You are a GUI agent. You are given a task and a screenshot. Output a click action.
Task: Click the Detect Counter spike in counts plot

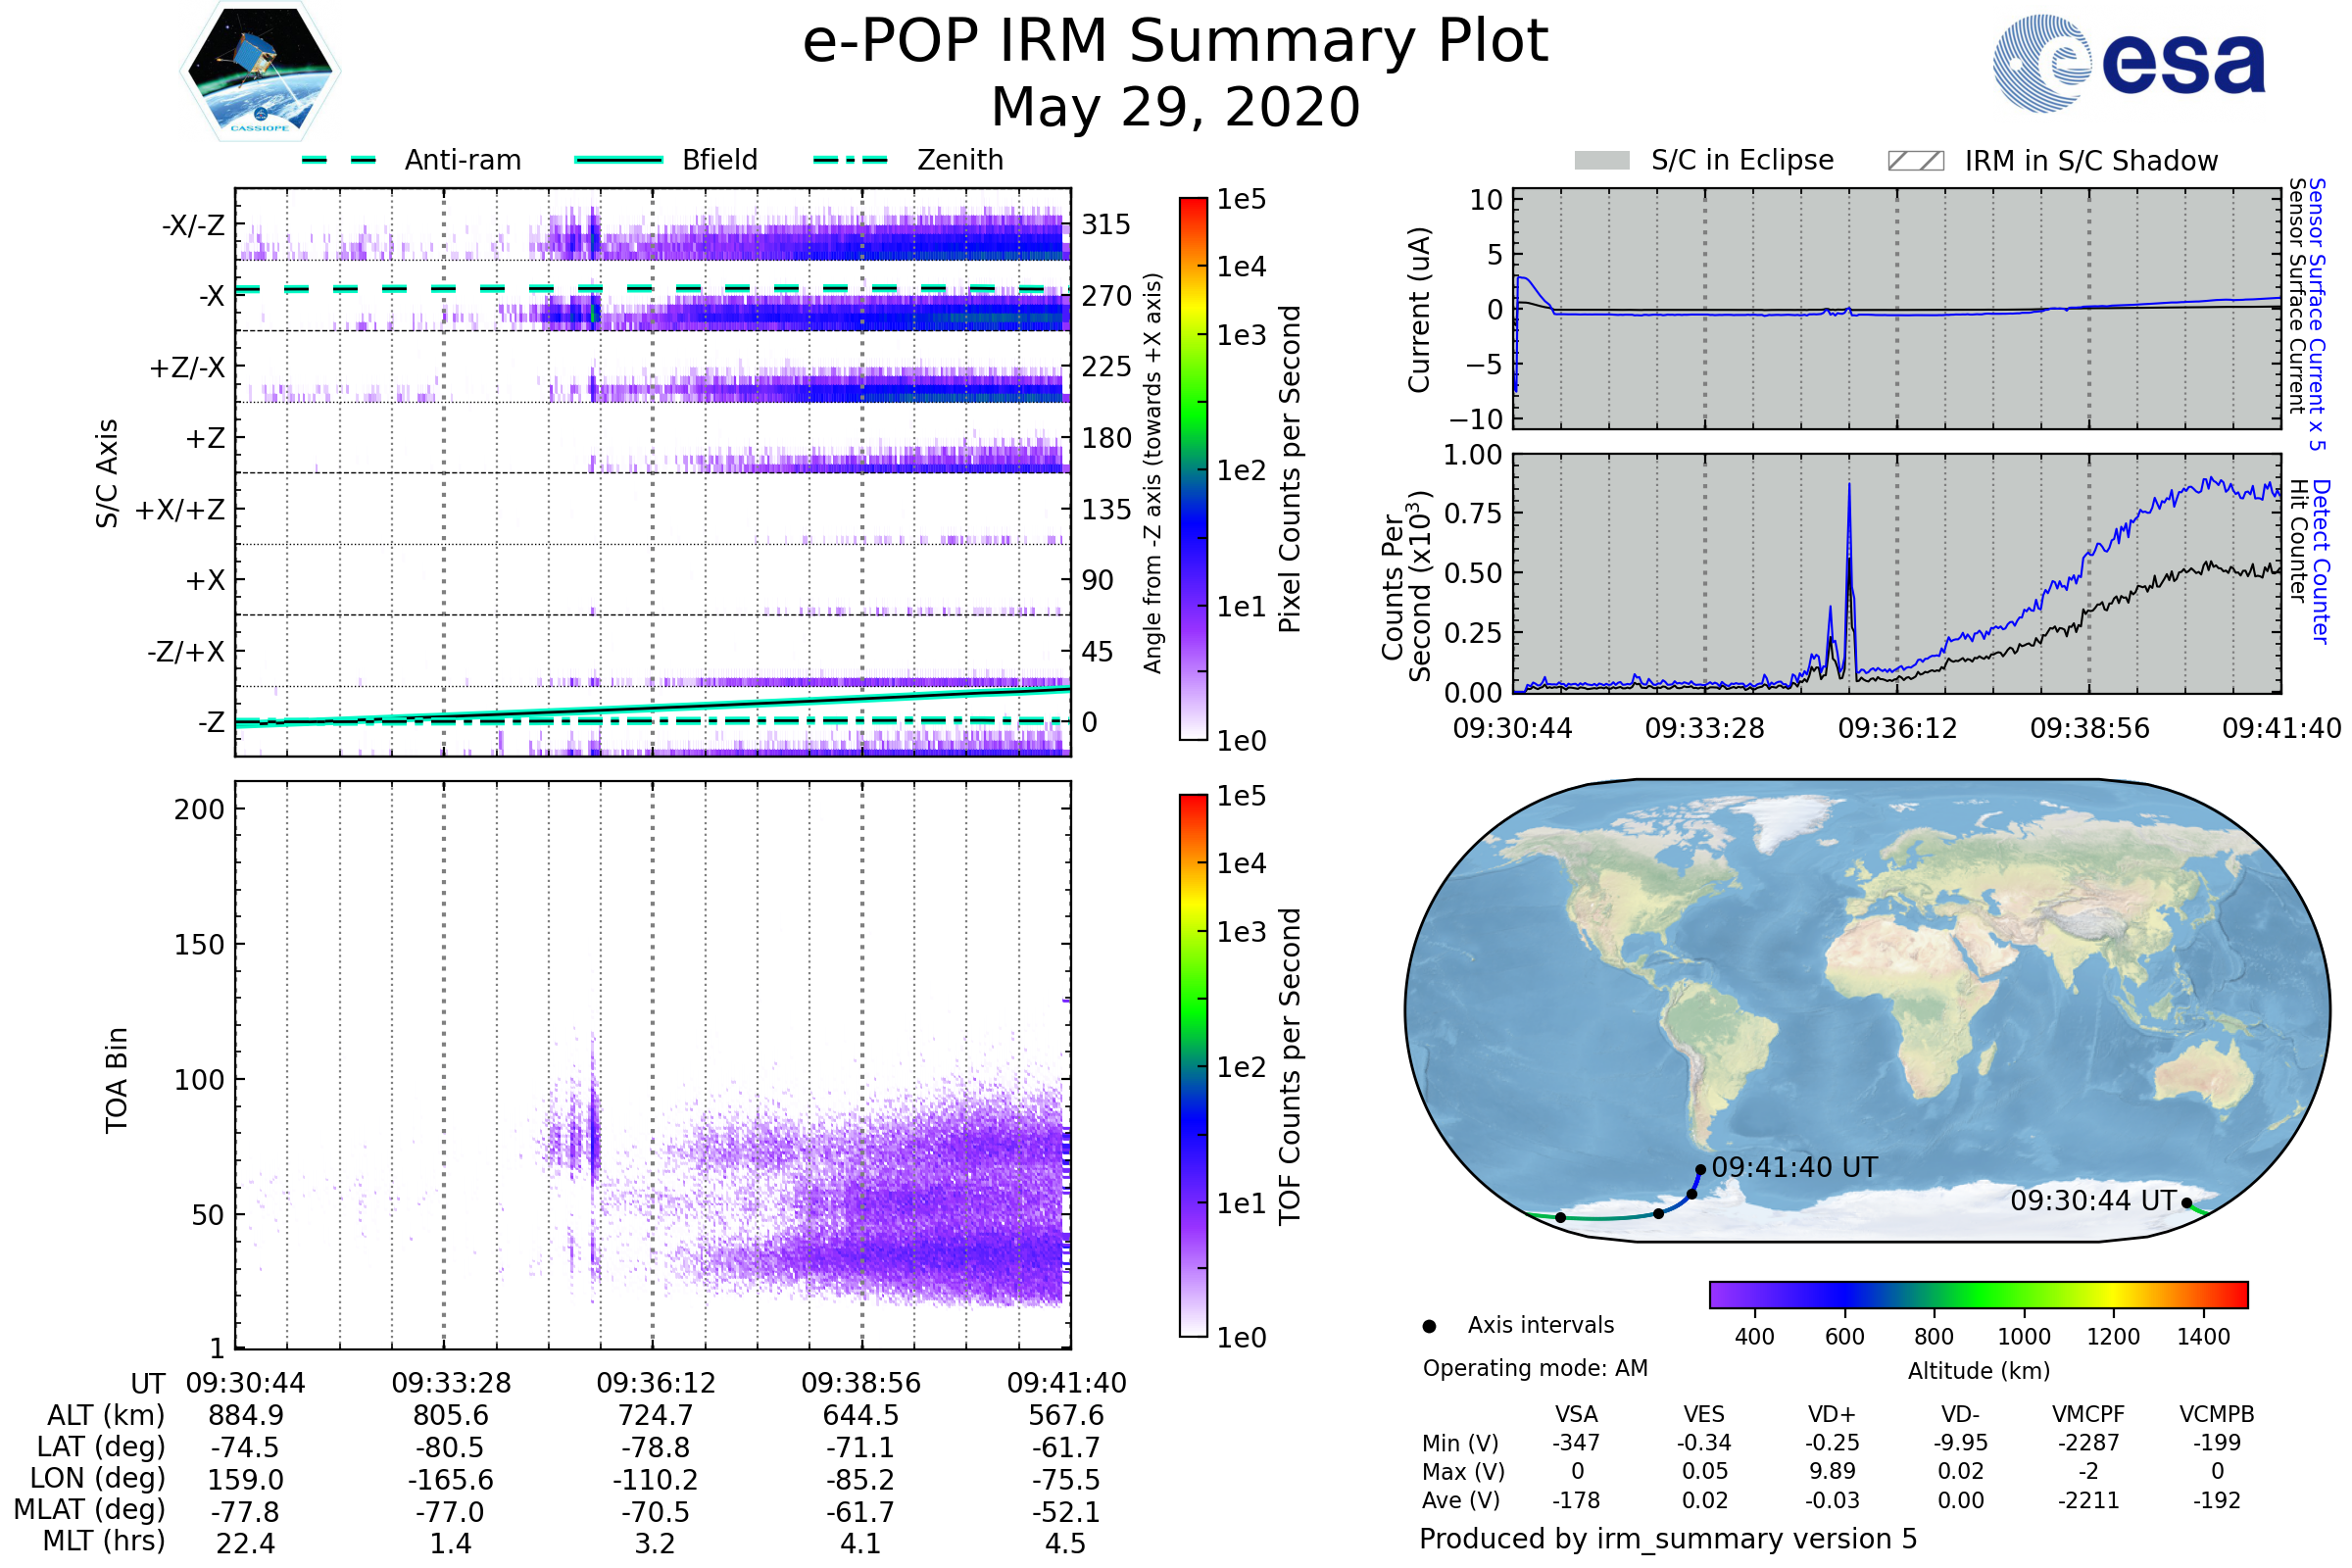click(1849, 490)
